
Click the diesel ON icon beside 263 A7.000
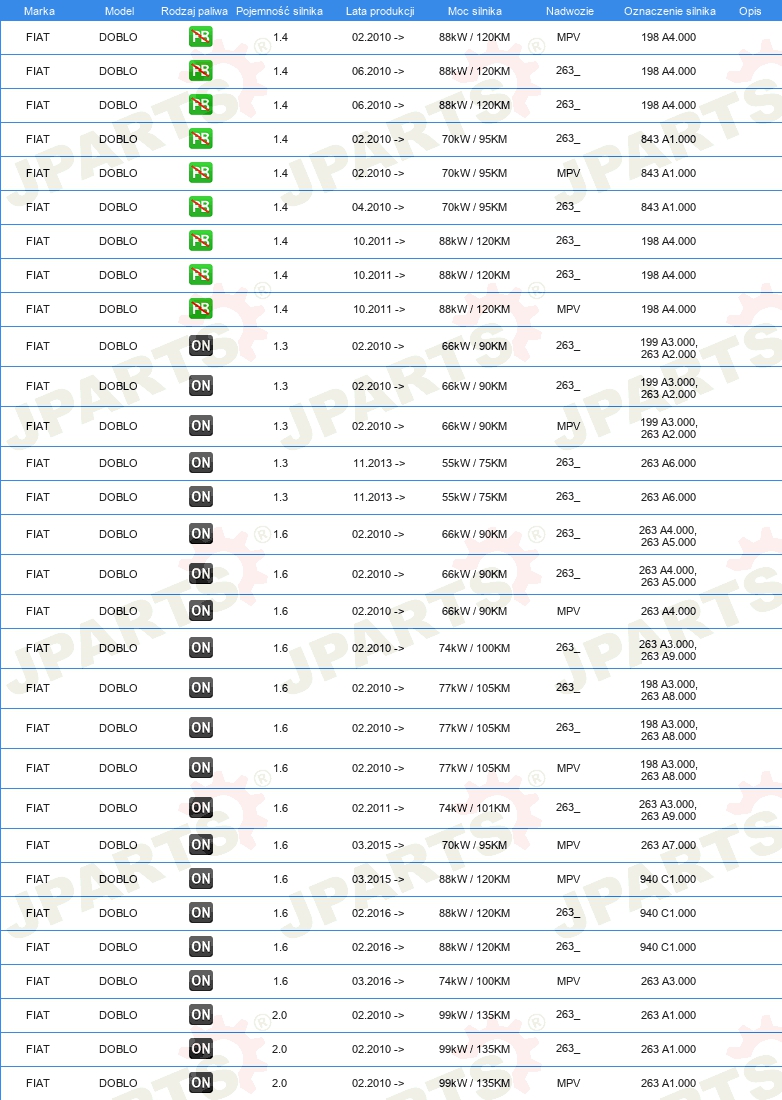201,845
